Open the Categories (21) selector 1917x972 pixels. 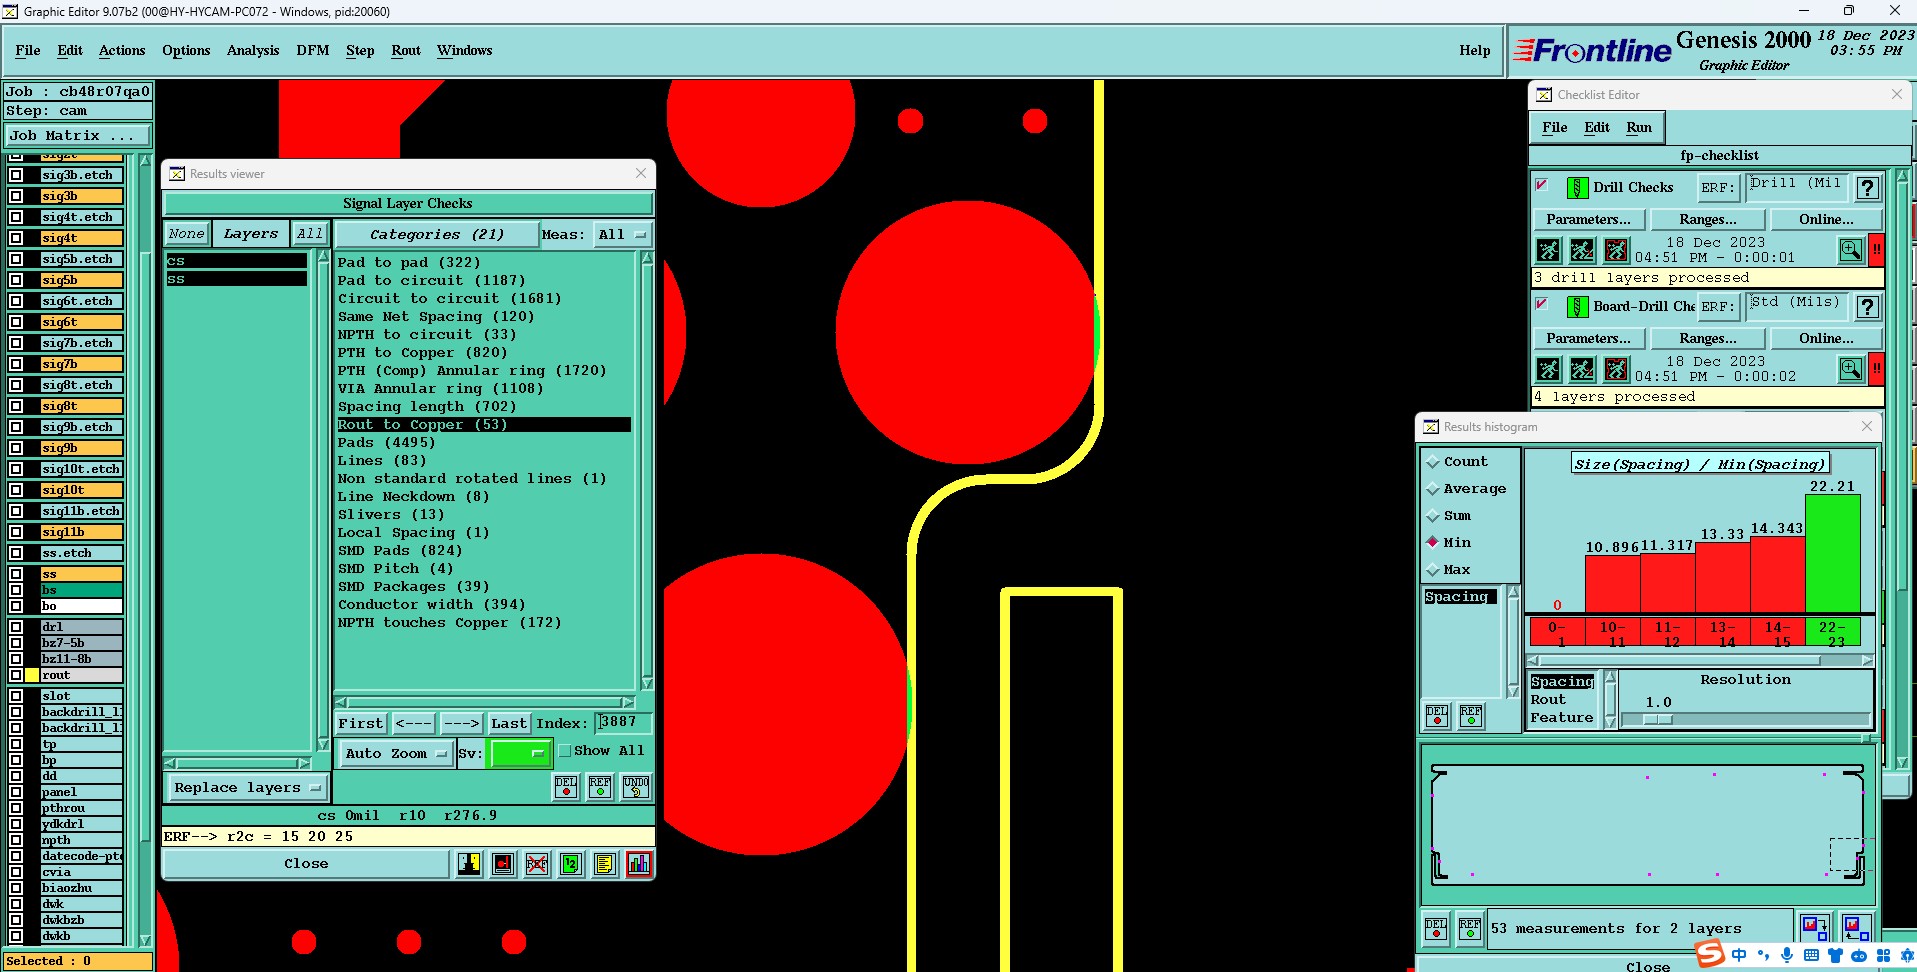click(x=437, y=235)
